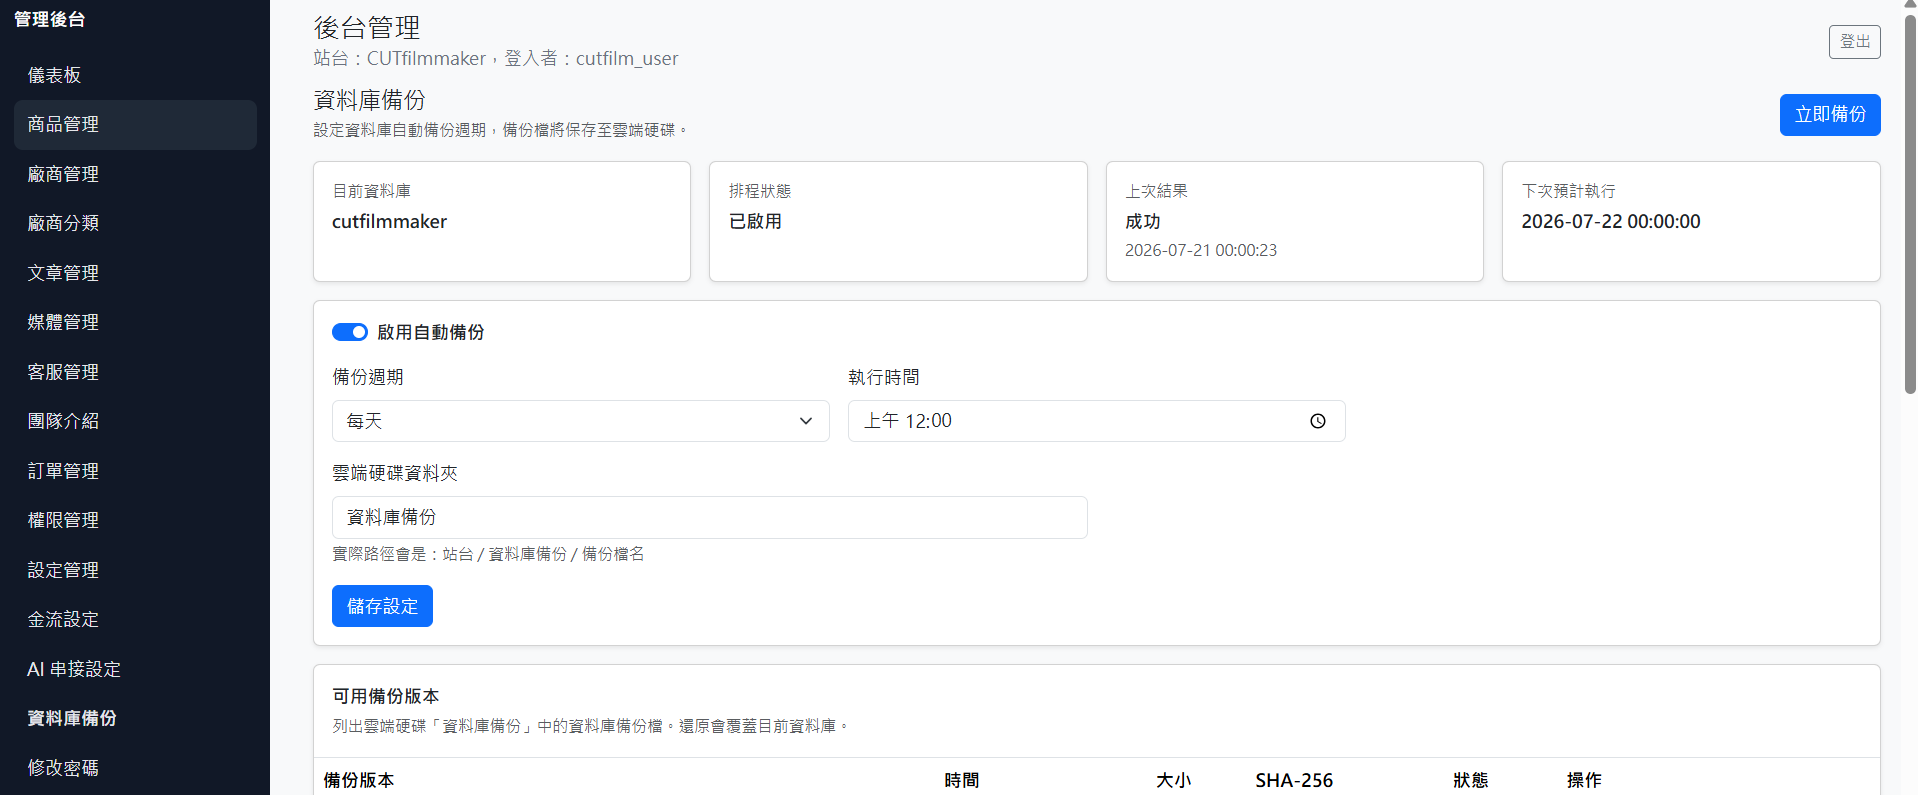Screen dimensions: 1918x795
Task: Click the 狀態 column header
Action: pos(1471,780)
